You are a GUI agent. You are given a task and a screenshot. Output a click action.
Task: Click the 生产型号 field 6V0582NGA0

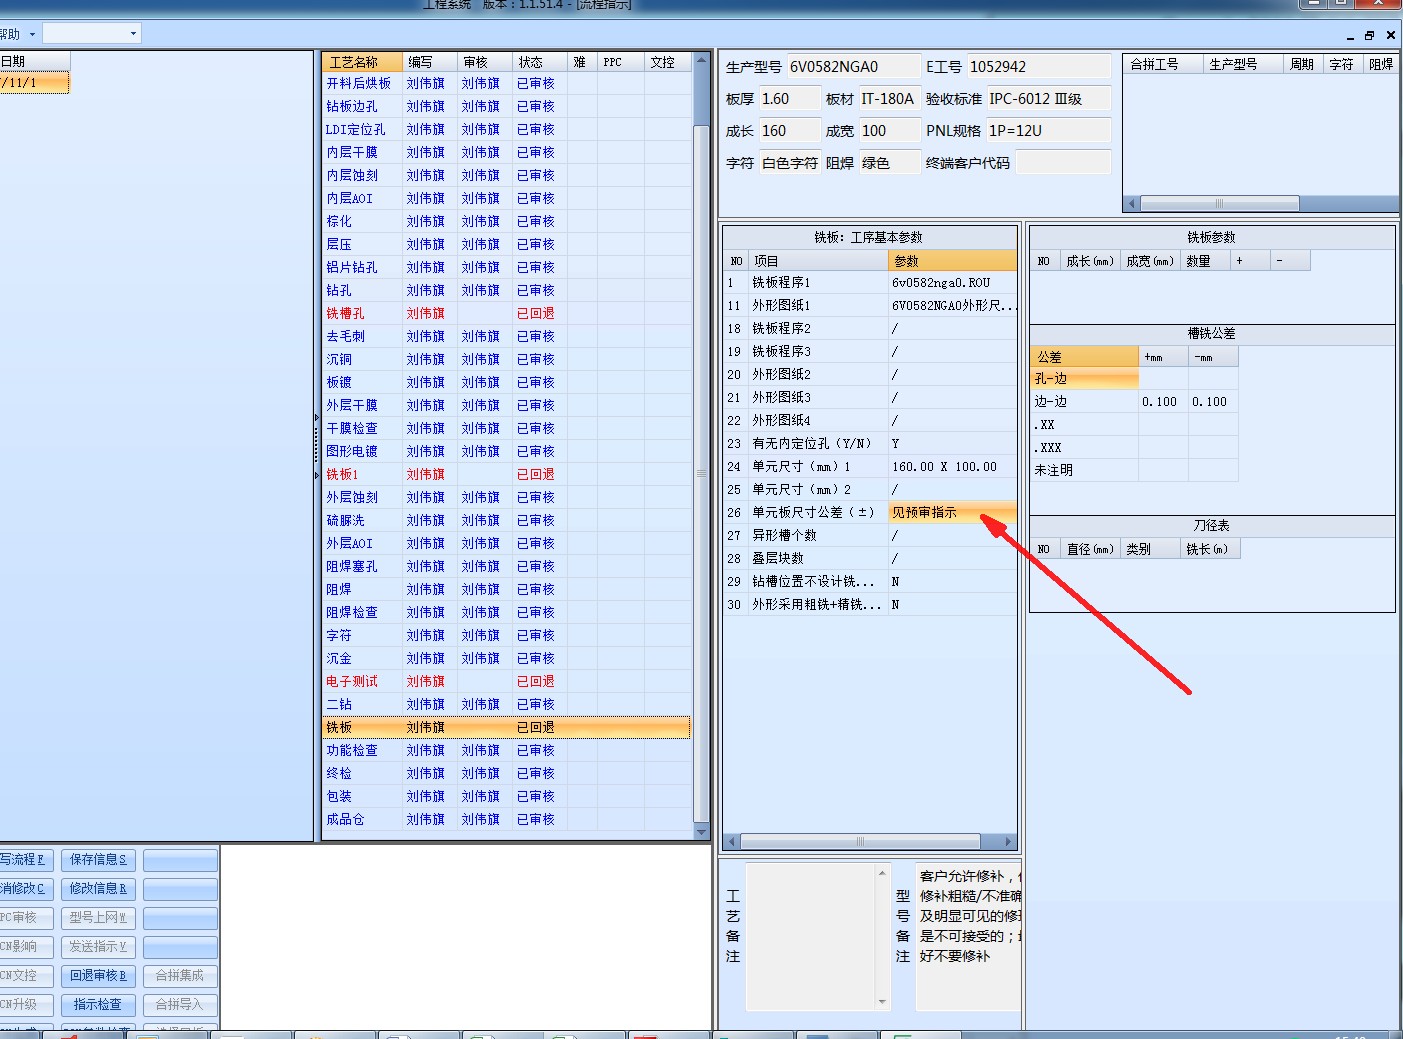(x=853, y=67)
